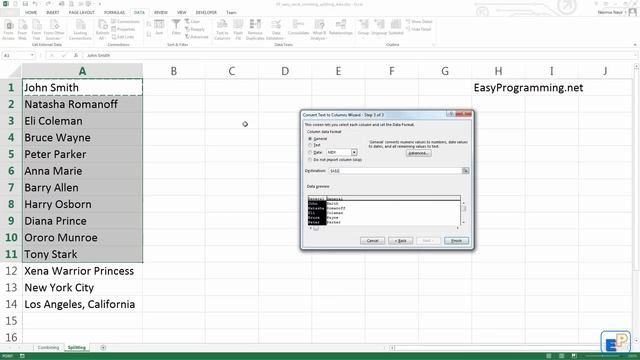This screenshot has height=360, width=640.
Task: Click the From Web icon
Action: point(22,29)
